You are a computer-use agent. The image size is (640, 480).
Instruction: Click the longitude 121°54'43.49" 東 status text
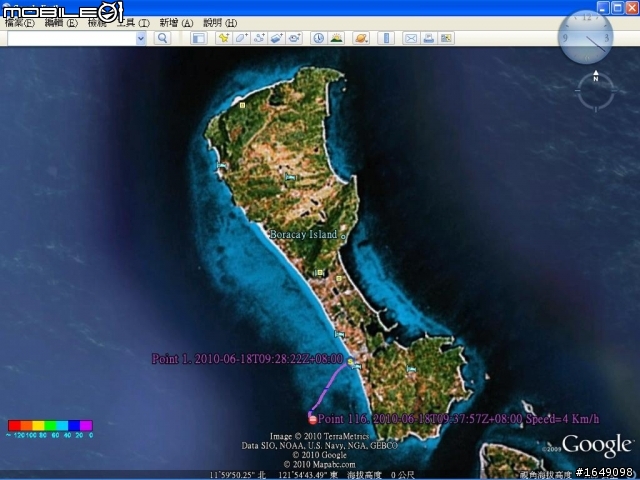(308, 475)
